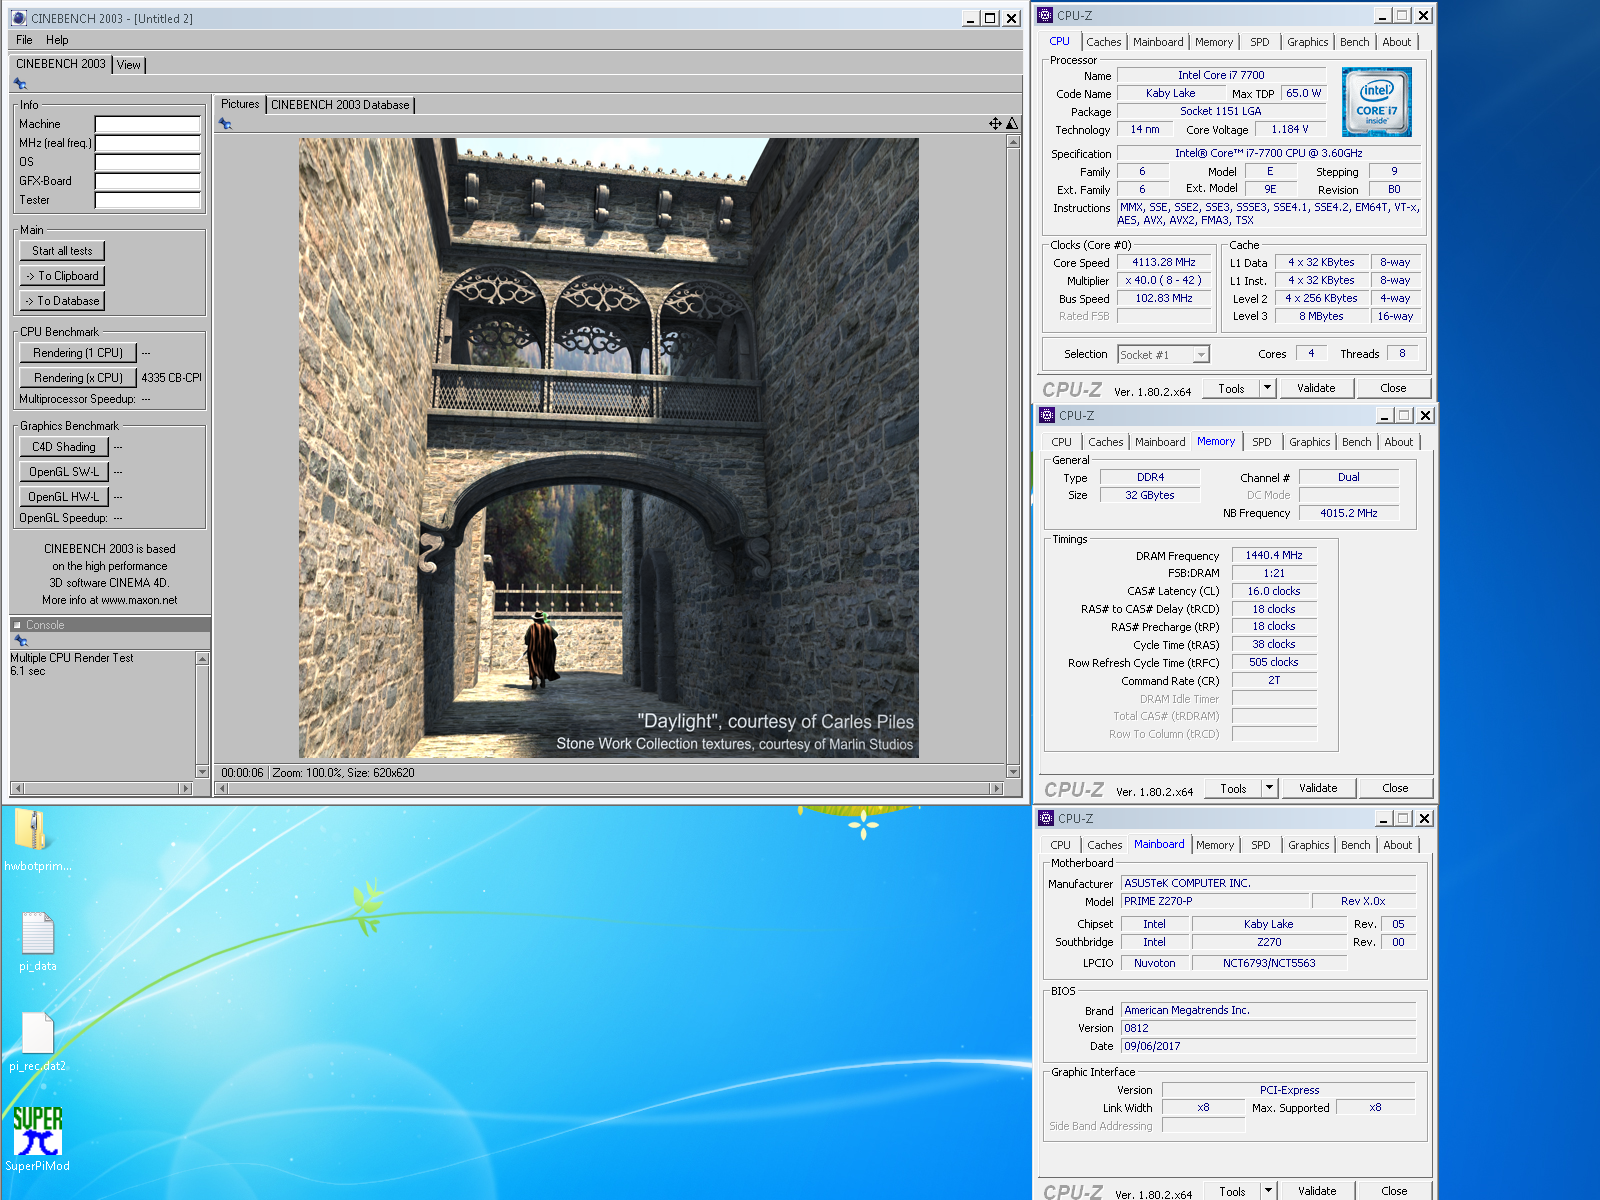The height and width of the screenshot is (1200, 1600).
Task: Switch to the CINEBENCH 2003 Database tab
Action: [340, 105]
